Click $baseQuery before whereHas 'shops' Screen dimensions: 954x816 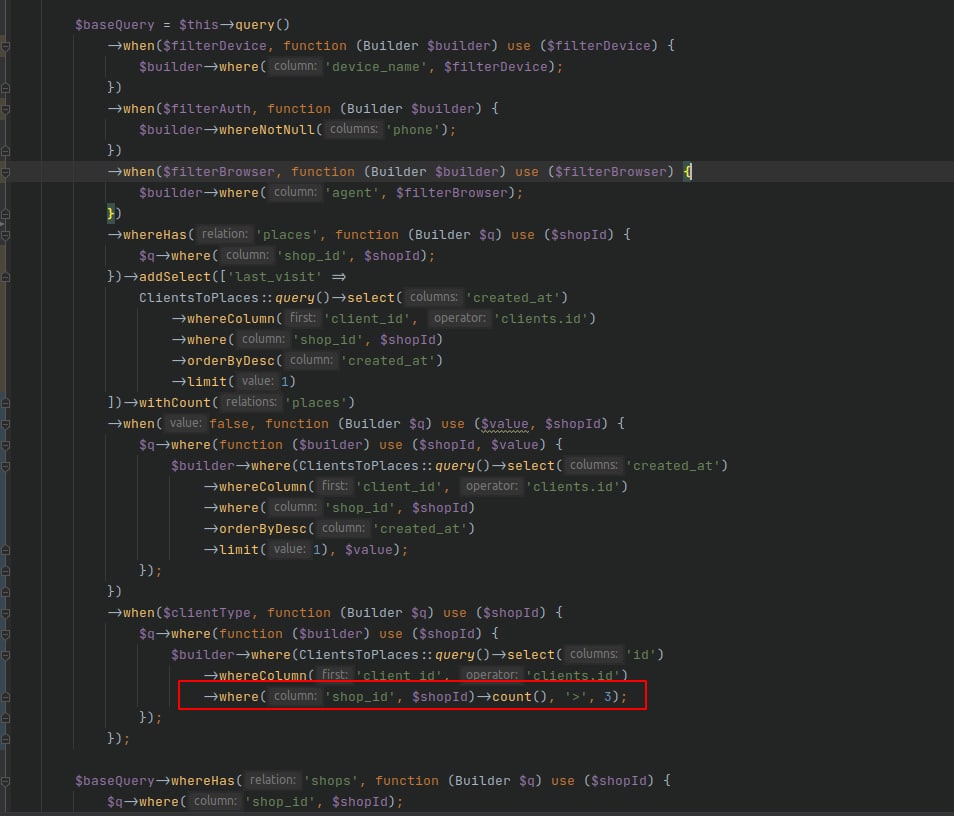[115, 781]
